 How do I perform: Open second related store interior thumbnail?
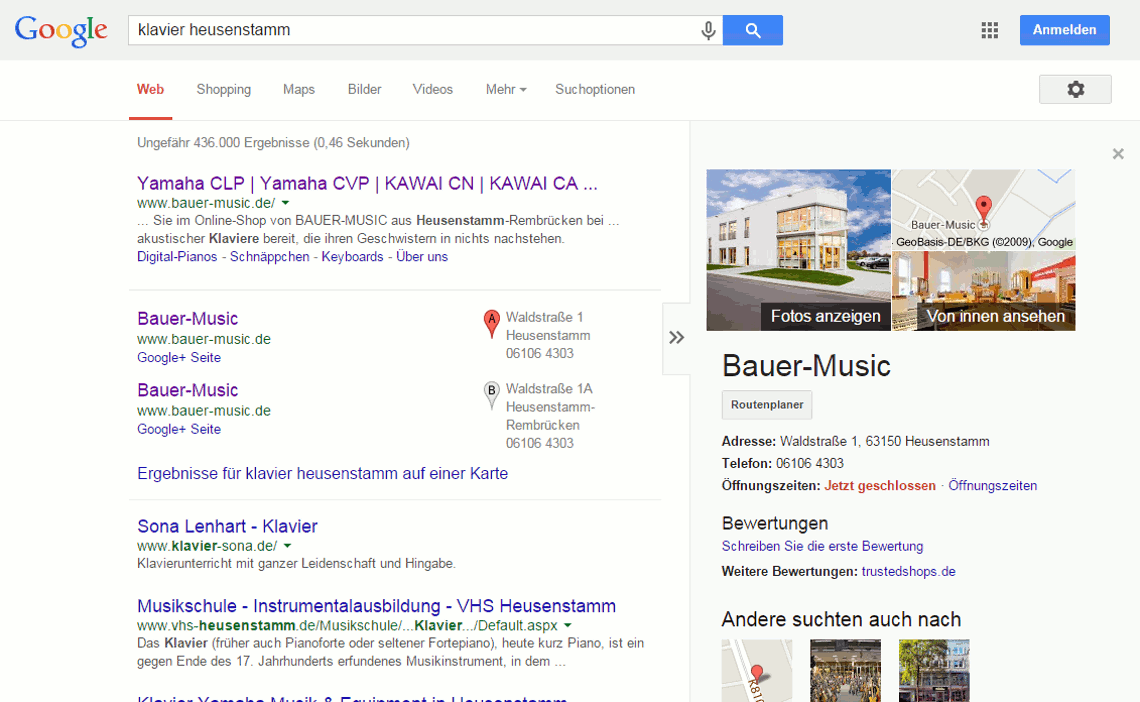[846, 670]
